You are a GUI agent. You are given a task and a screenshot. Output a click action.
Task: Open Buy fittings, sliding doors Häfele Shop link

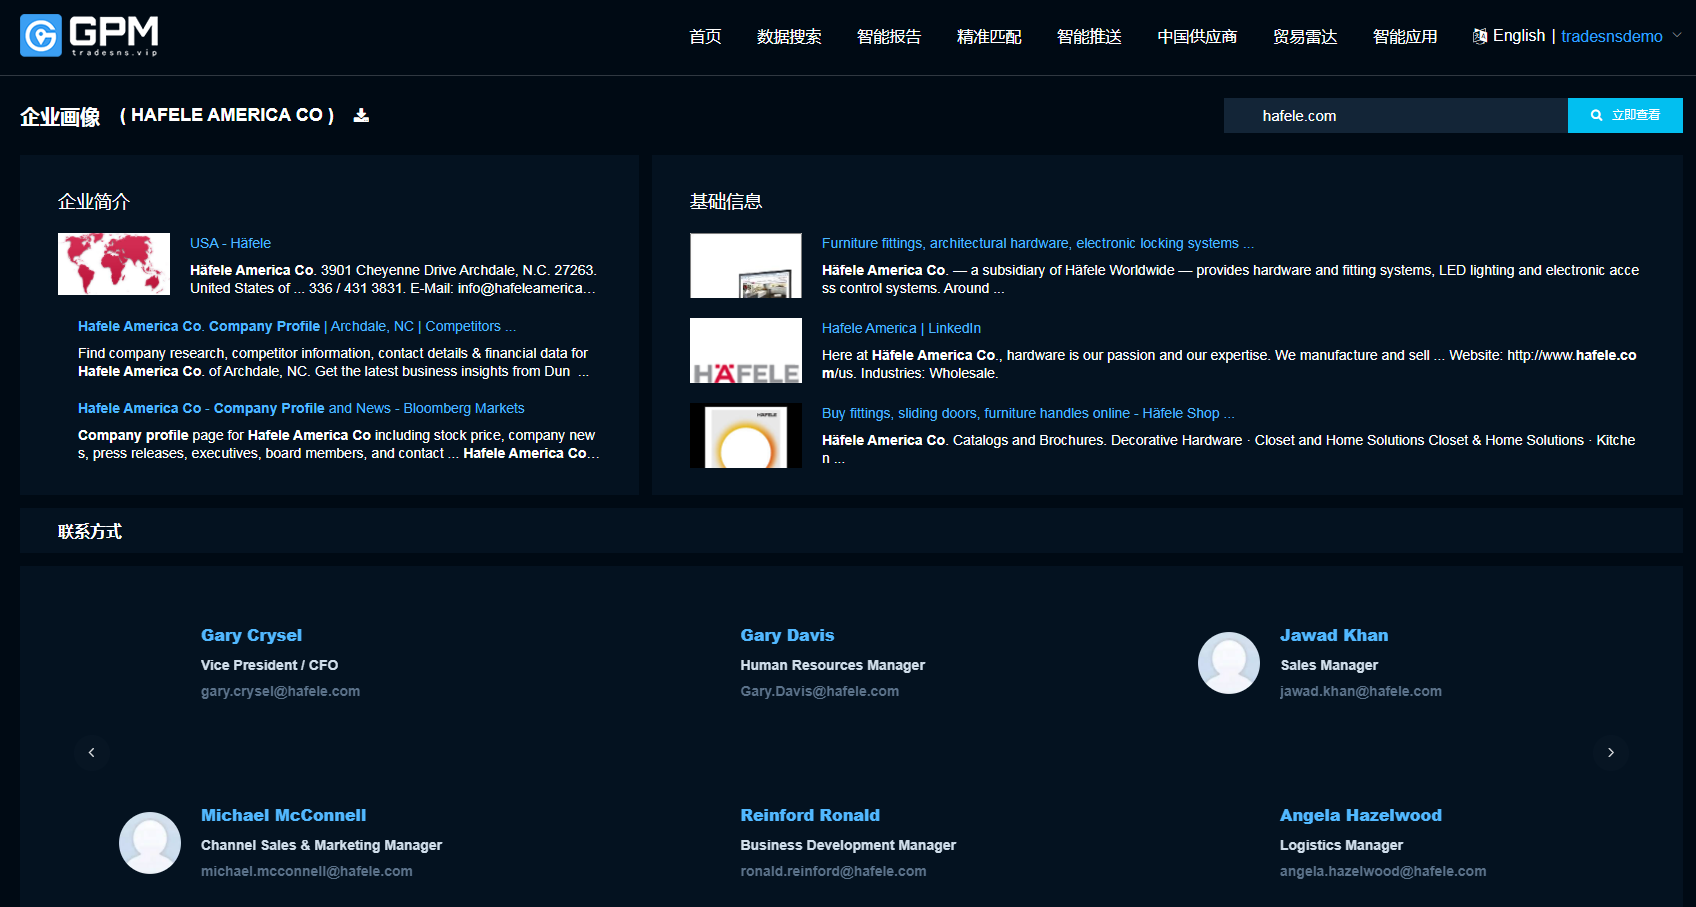tap(1028, 413)
